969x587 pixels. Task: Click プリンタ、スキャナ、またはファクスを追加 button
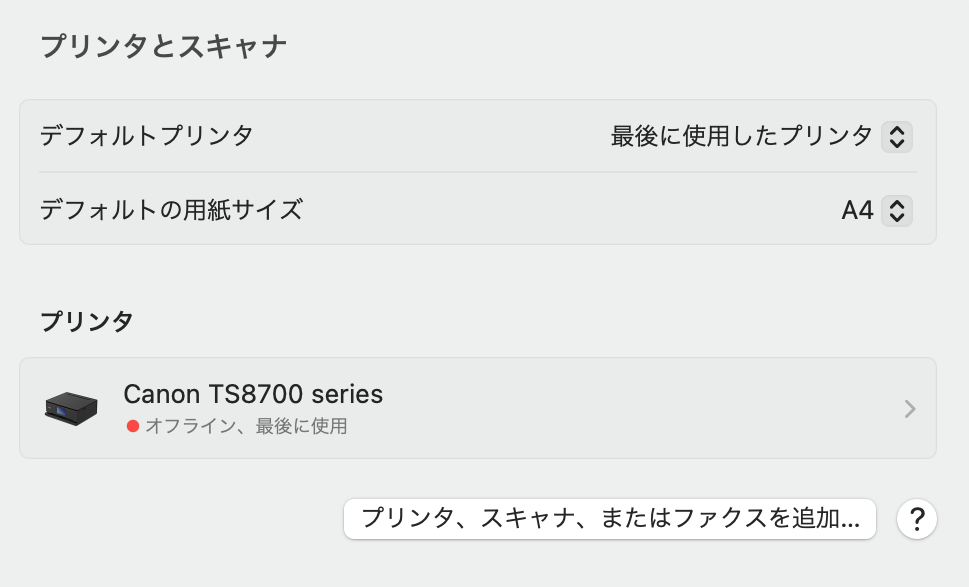point(610,519)
